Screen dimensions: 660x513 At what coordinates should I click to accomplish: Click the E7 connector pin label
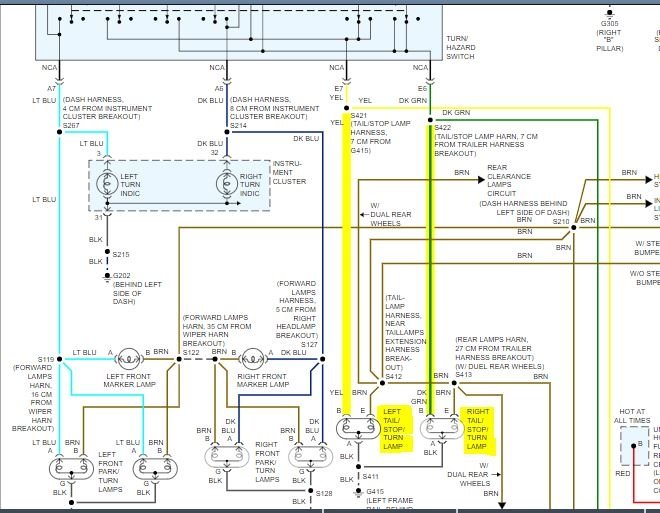coord(338,89)
